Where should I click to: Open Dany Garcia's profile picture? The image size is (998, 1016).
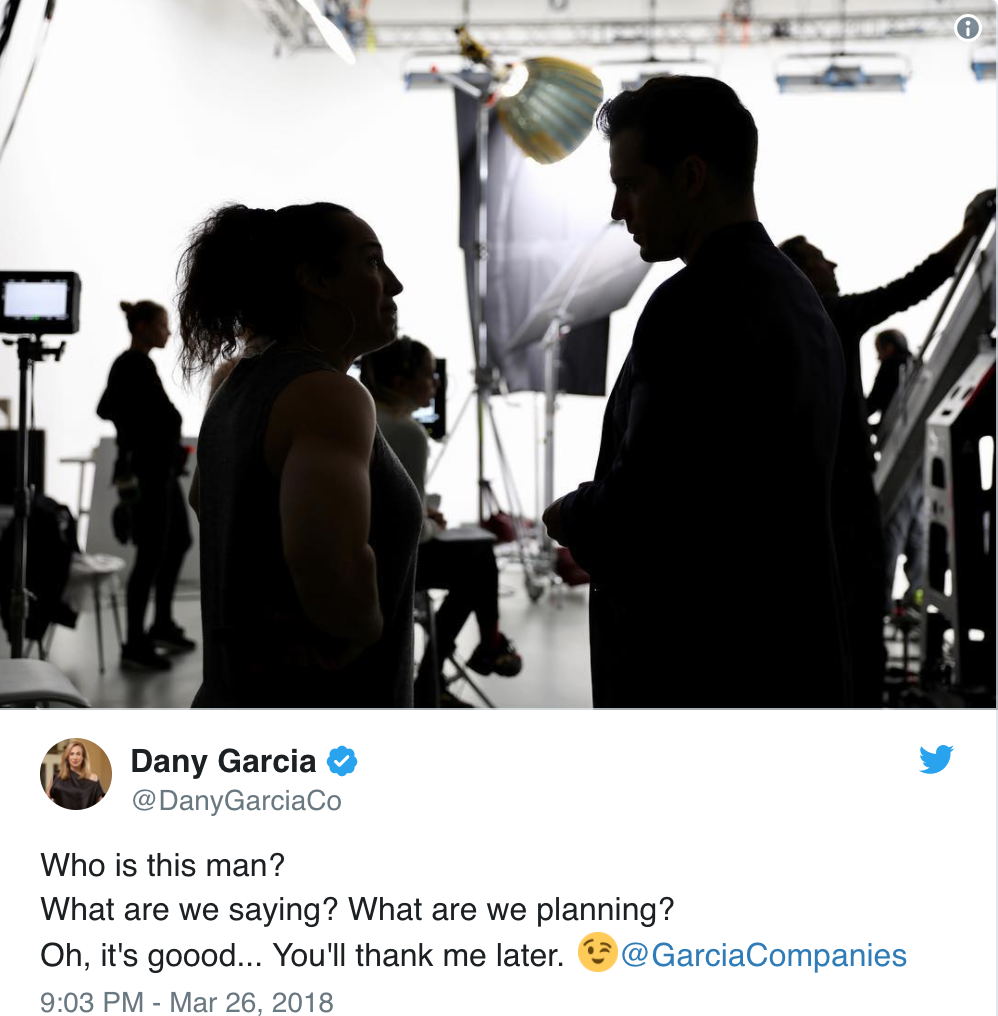tap(76, 774)
